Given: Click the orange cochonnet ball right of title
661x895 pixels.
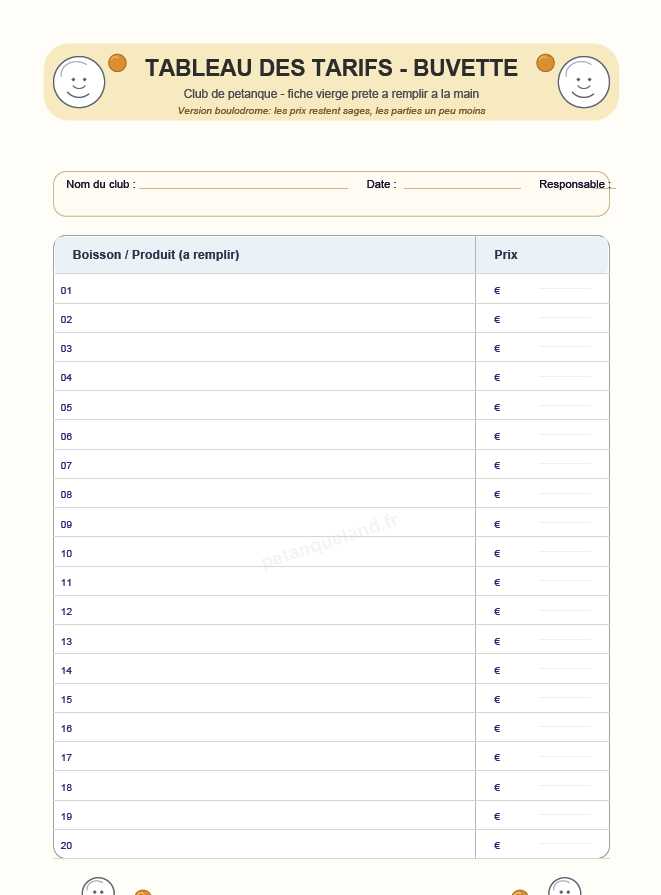Looking at the screenshot, I should click(x=545, y=63).
